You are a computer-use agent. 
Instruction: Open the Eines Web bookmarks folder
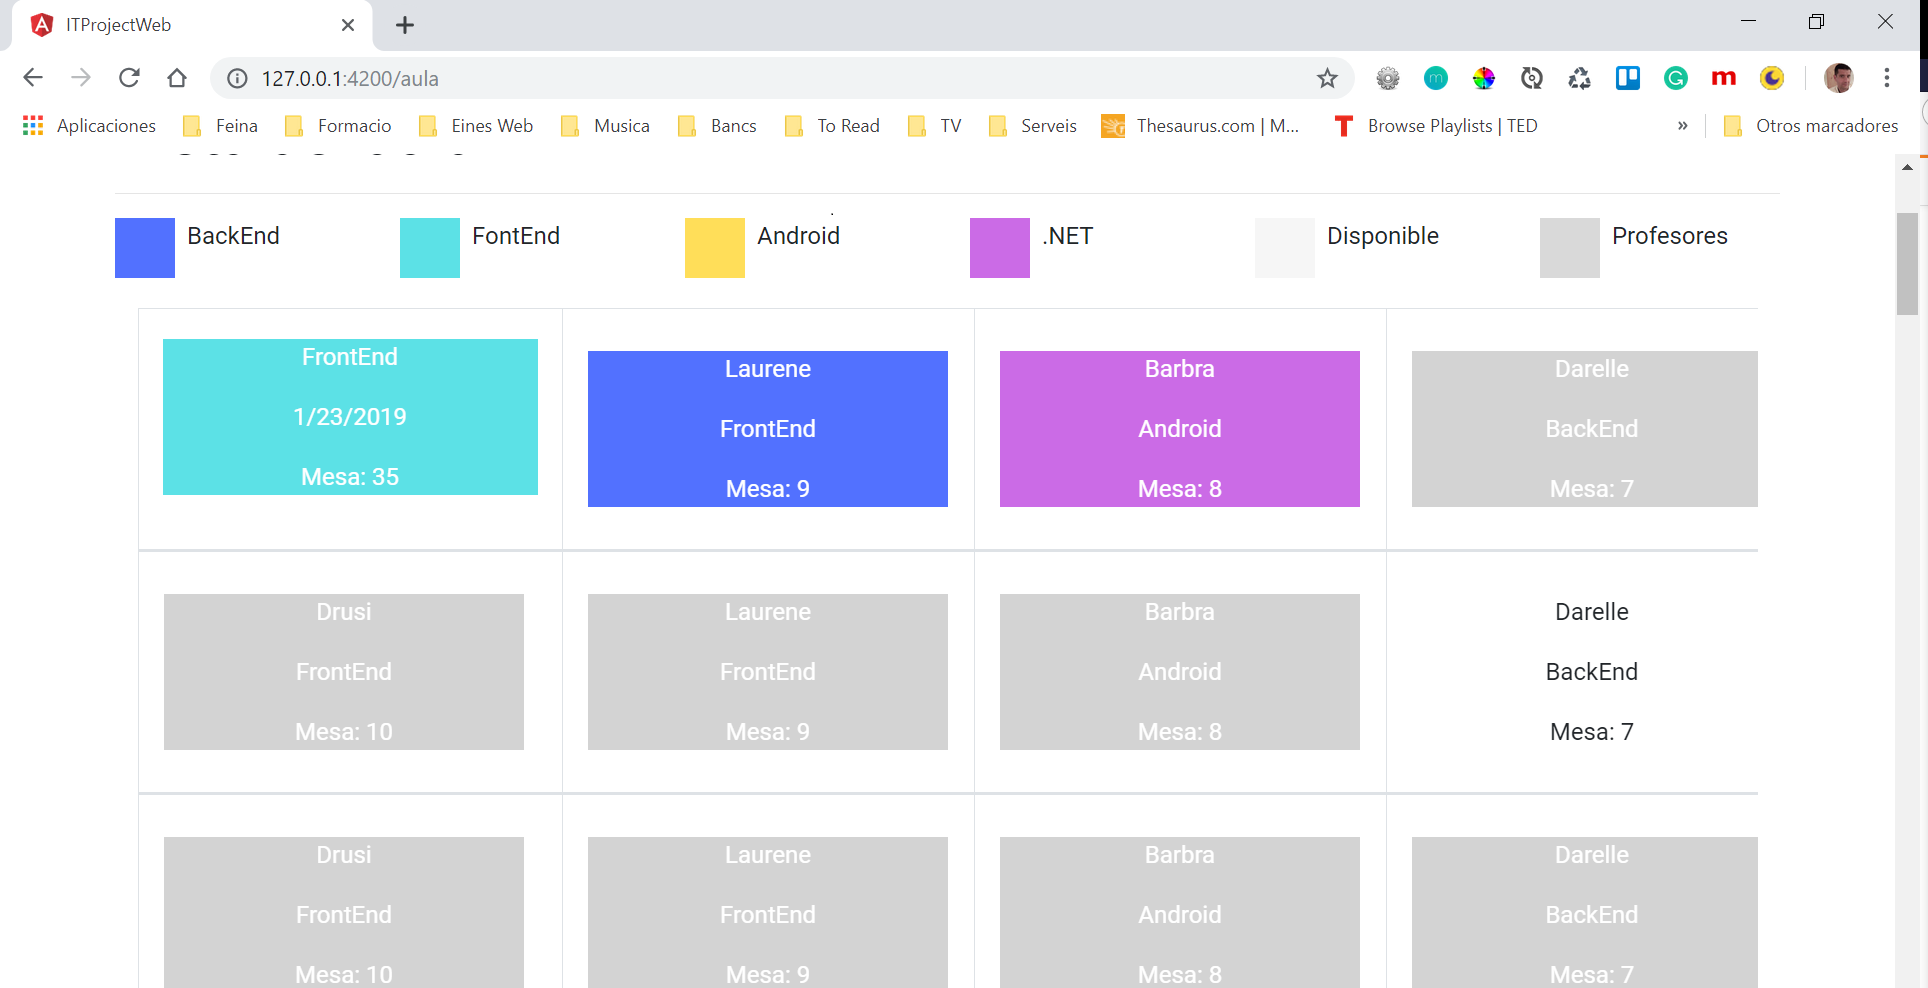(476, 126)
